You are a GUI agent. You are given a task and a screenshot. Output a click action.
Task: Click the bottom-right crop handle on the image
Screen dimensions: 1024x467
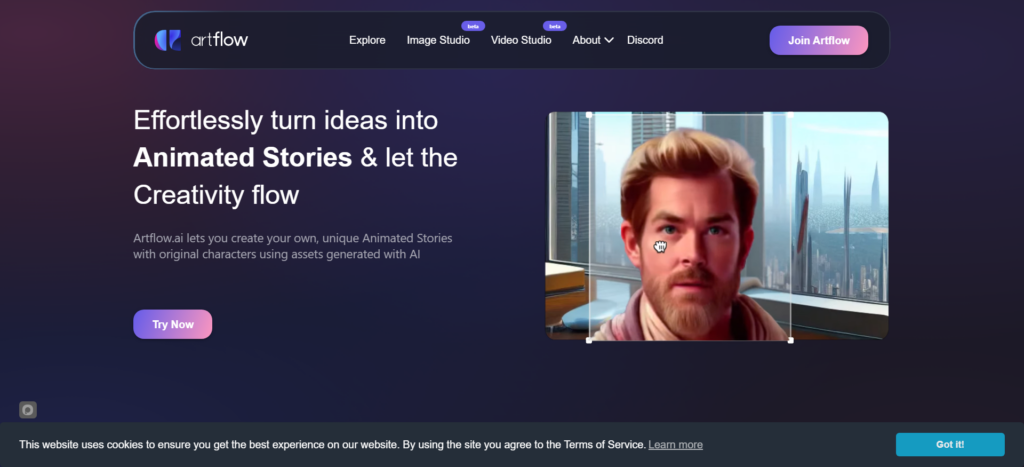point(791,340)
